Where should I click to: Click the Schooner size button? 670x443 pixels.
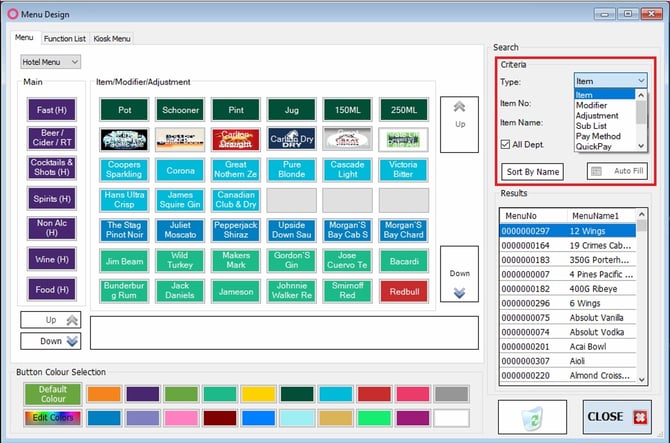[180, 110]
